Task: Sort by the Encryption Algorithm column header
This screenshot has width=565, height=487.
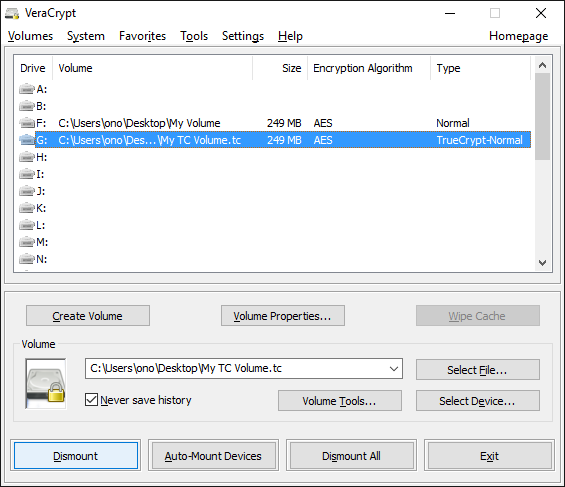Action: click(362, 68)
